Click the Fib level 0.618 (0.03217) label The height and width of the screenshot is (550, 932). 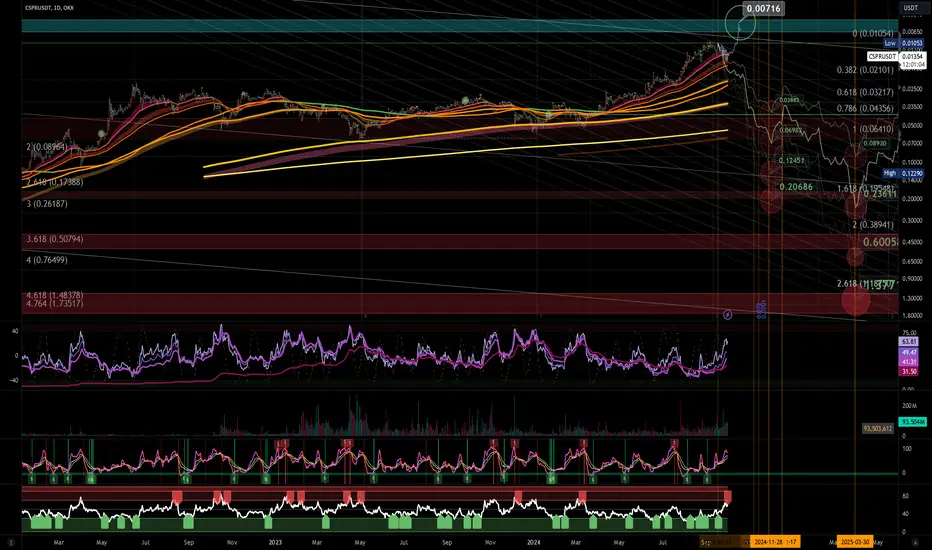coord(865,92)
